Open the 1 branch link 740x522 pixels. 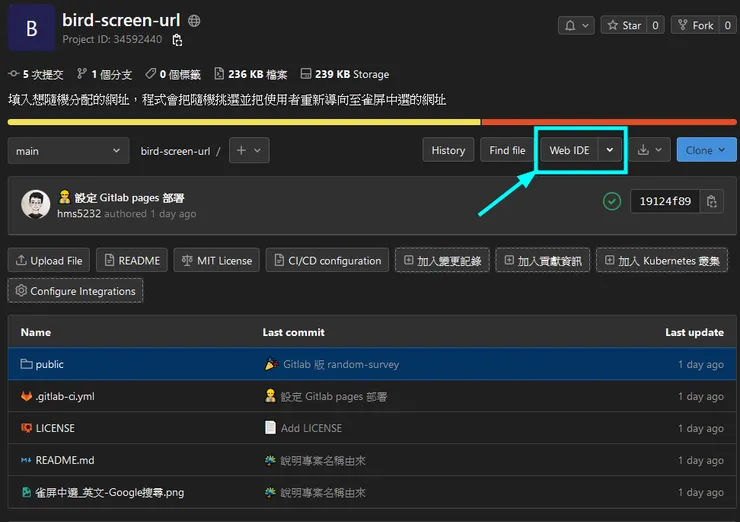[x=104, y=74]
